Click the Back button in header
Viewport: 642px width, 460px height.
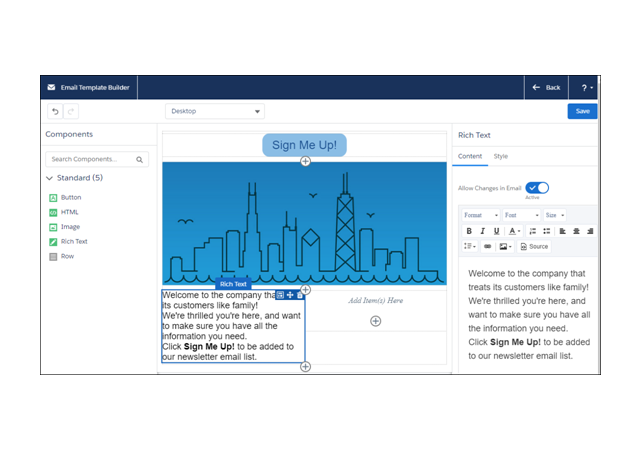(x=546, y=88)
